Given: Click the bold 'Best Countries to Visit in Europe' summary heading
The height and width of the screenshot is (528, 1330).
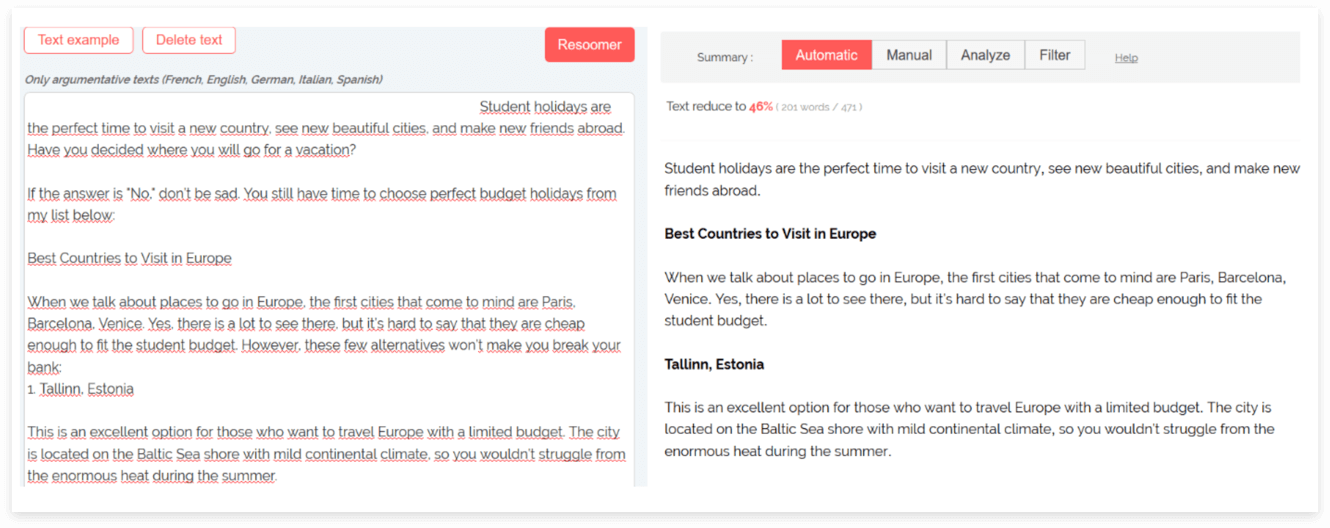Looking at the screenshot, I should [769, 234].
